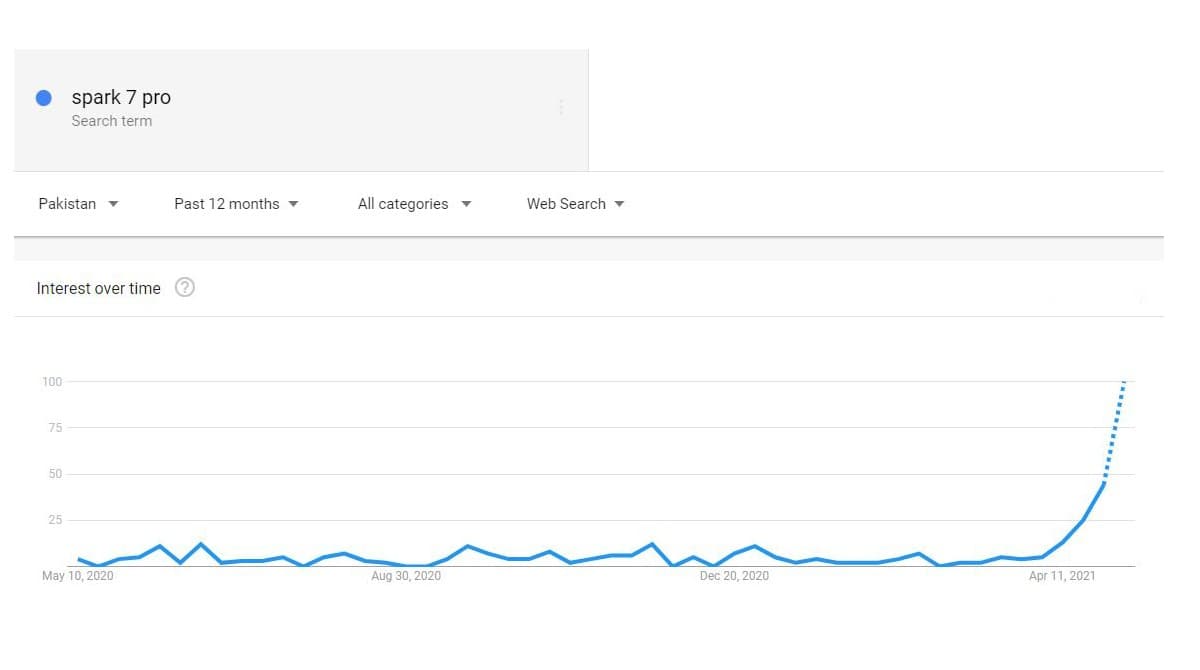
Task: Click the Interest over time help icon
Action: point(185,288)
